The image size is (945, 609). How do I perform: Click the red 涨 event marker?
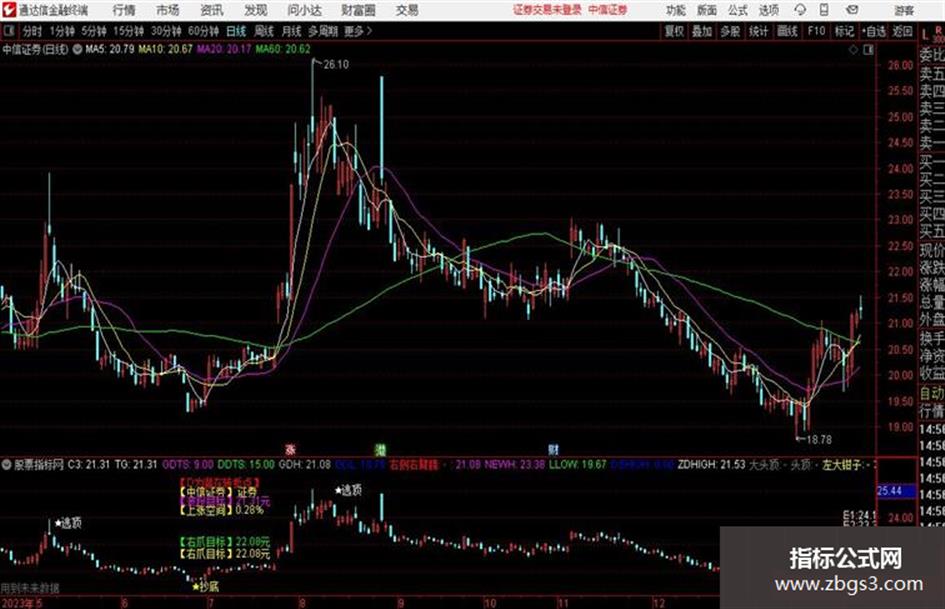pos(290,450)
